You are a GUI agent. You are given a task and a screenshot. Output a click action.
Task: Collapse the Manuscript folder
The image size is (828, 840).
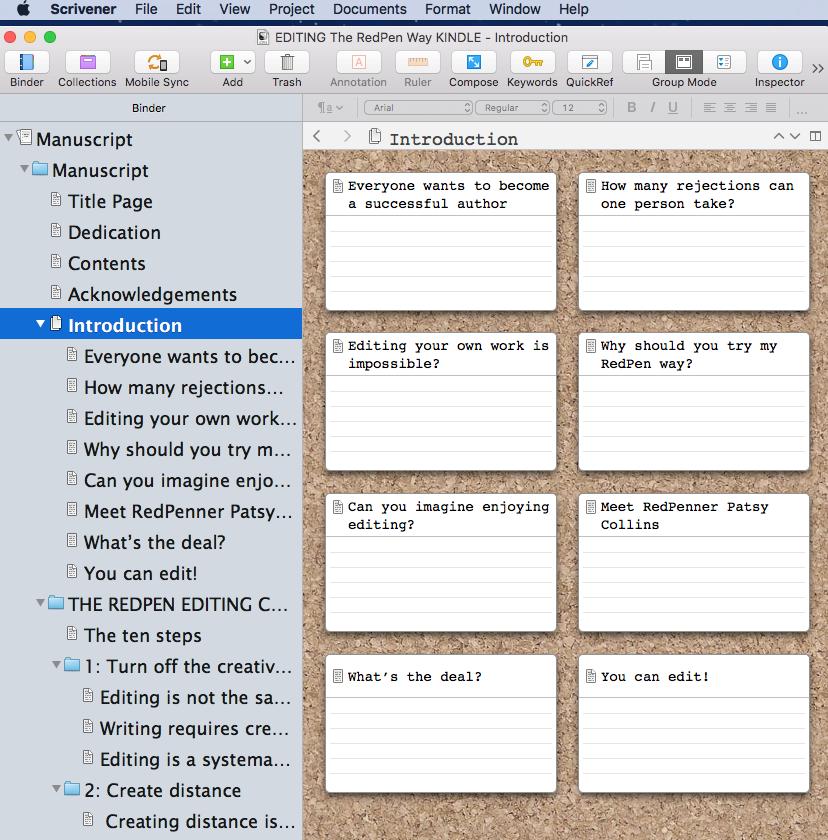coord(24,169)
